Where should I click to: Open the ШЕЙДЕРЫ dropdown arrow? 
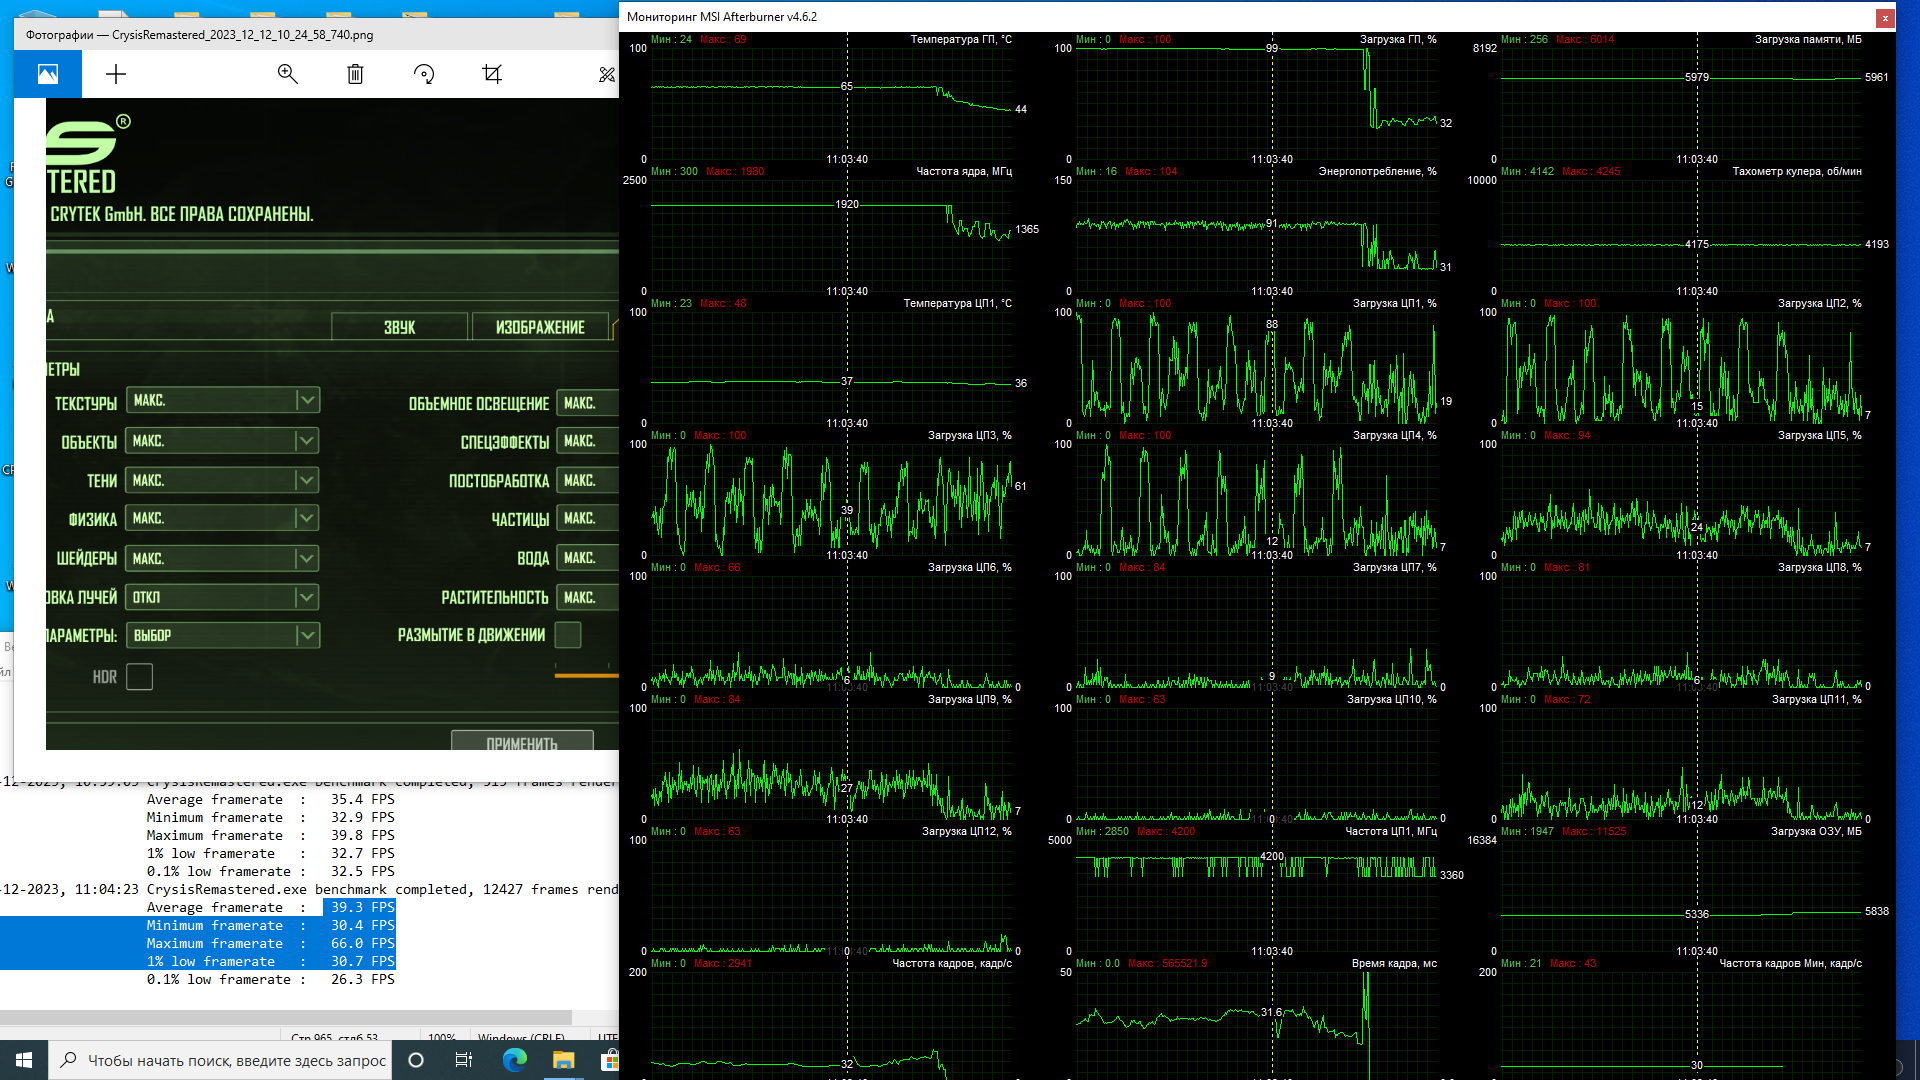coord(307,559)
